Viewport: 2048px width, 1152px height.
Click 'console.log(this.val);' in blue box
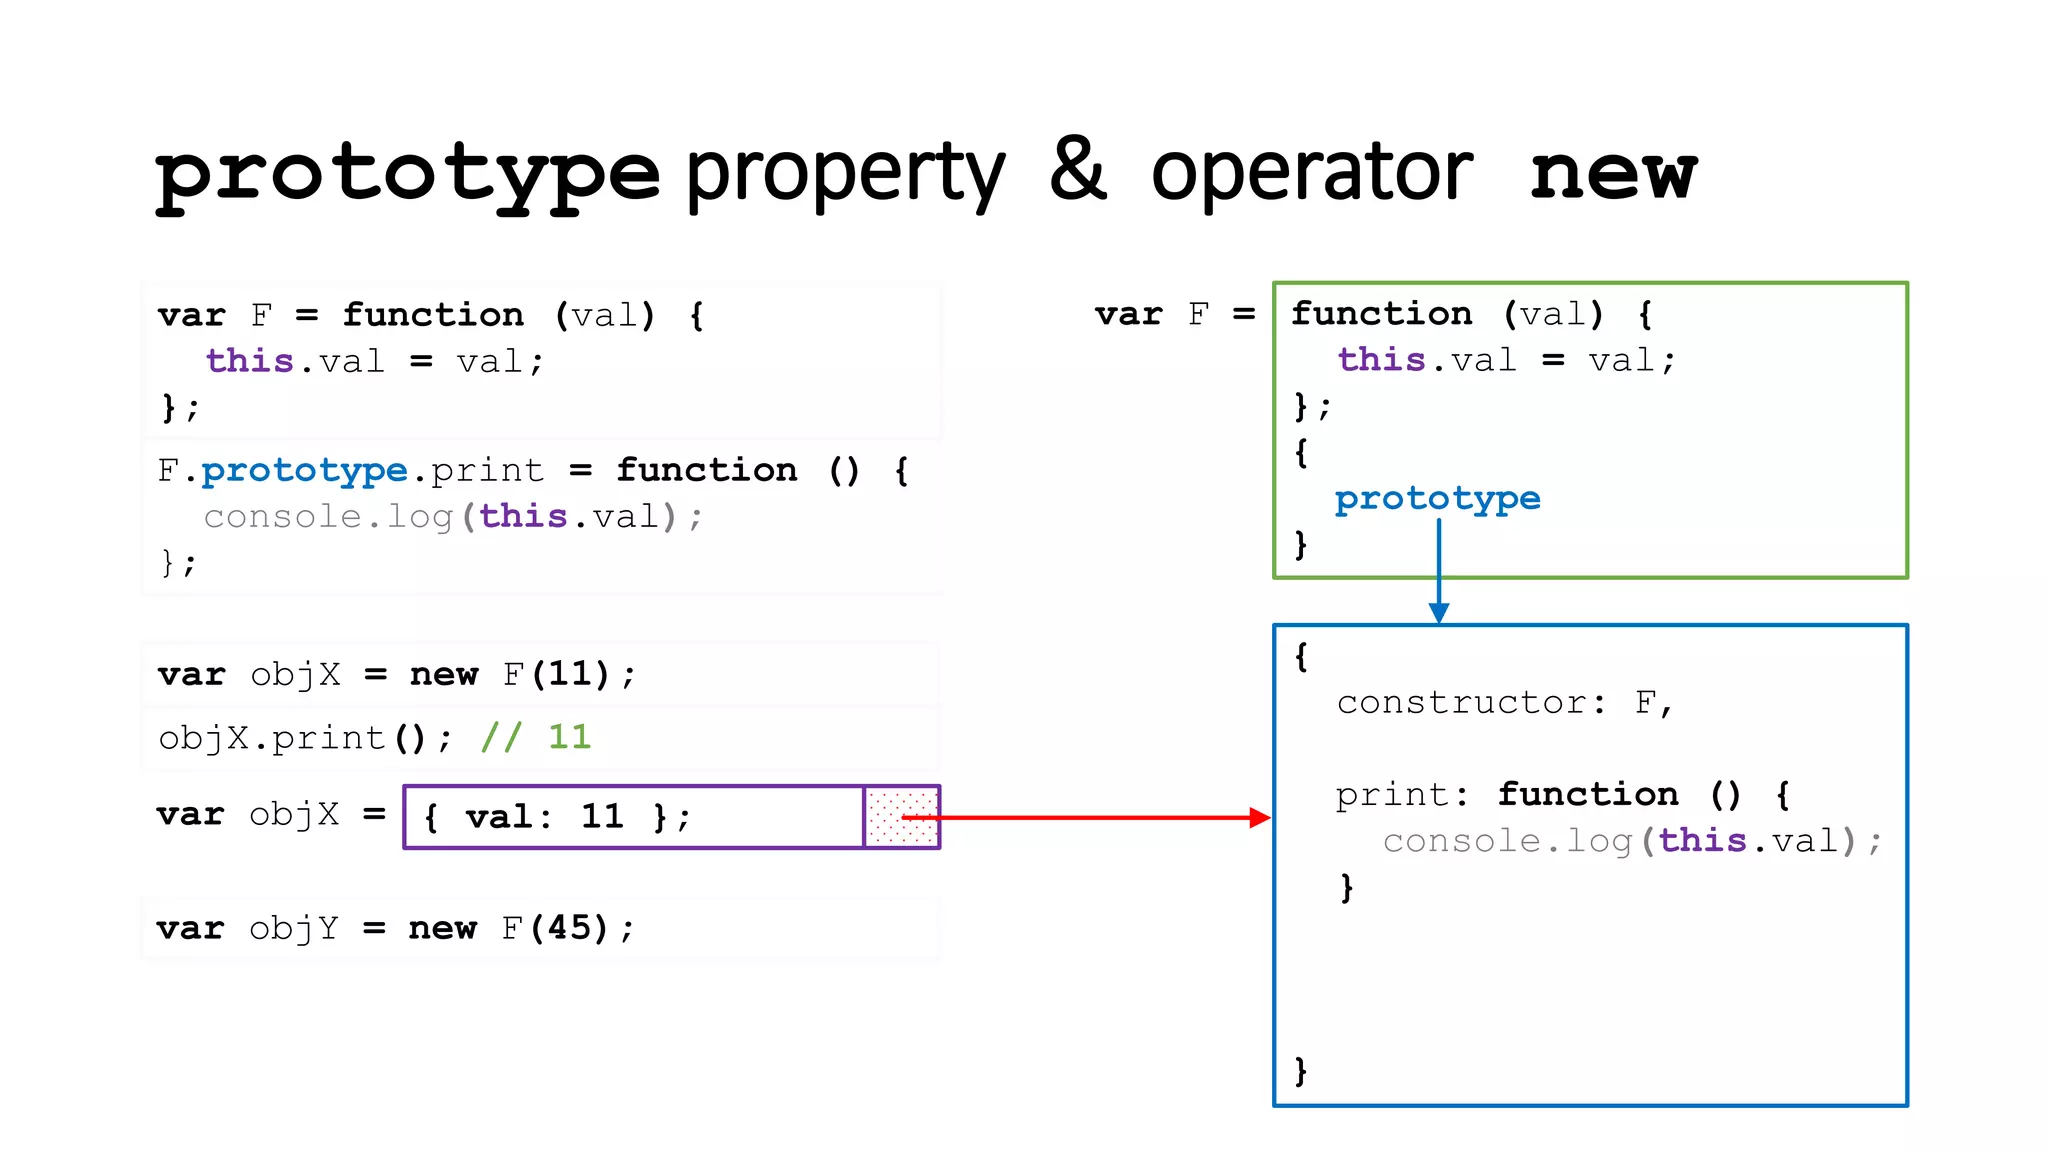[1631, 841]
